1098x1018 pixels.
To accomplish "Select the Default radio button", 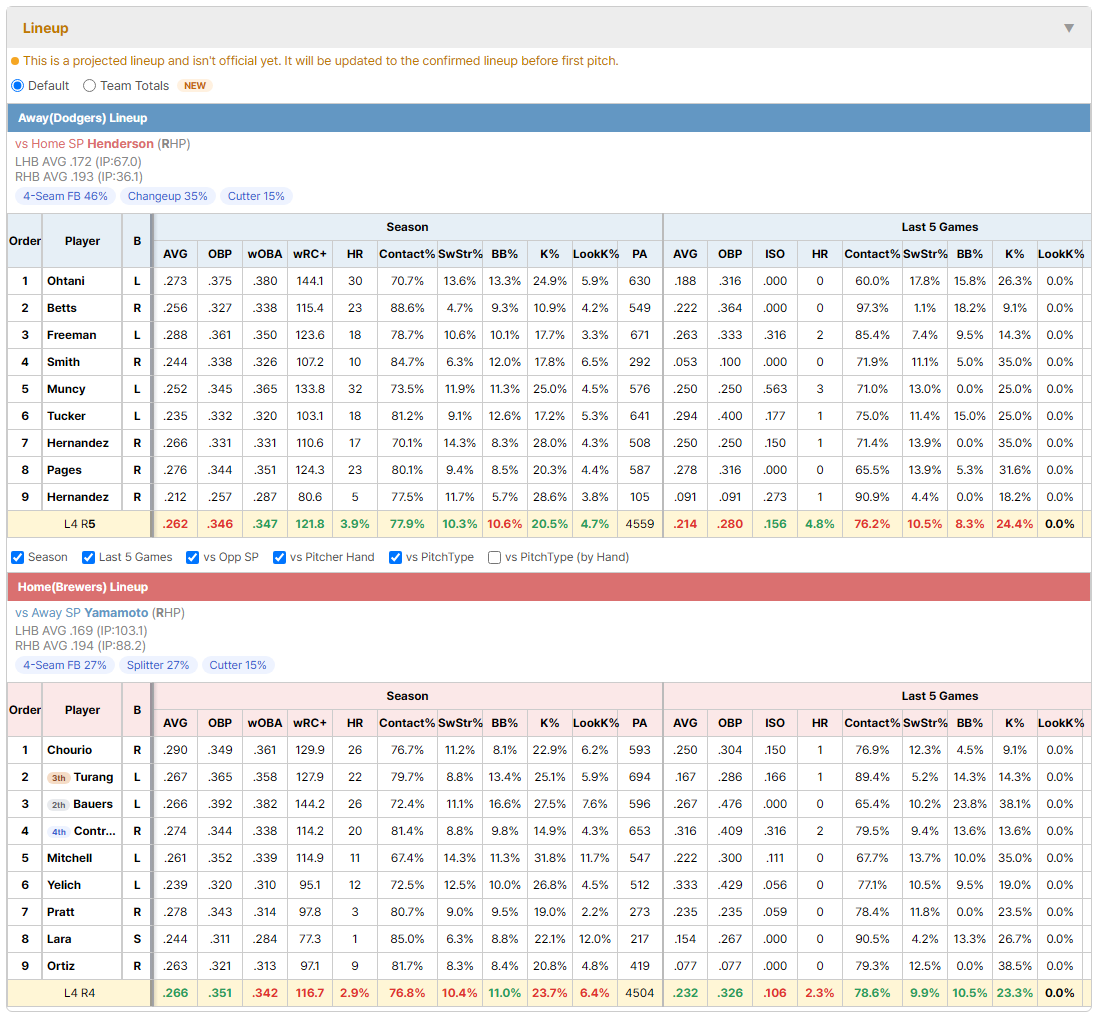I will pos(18,85).
